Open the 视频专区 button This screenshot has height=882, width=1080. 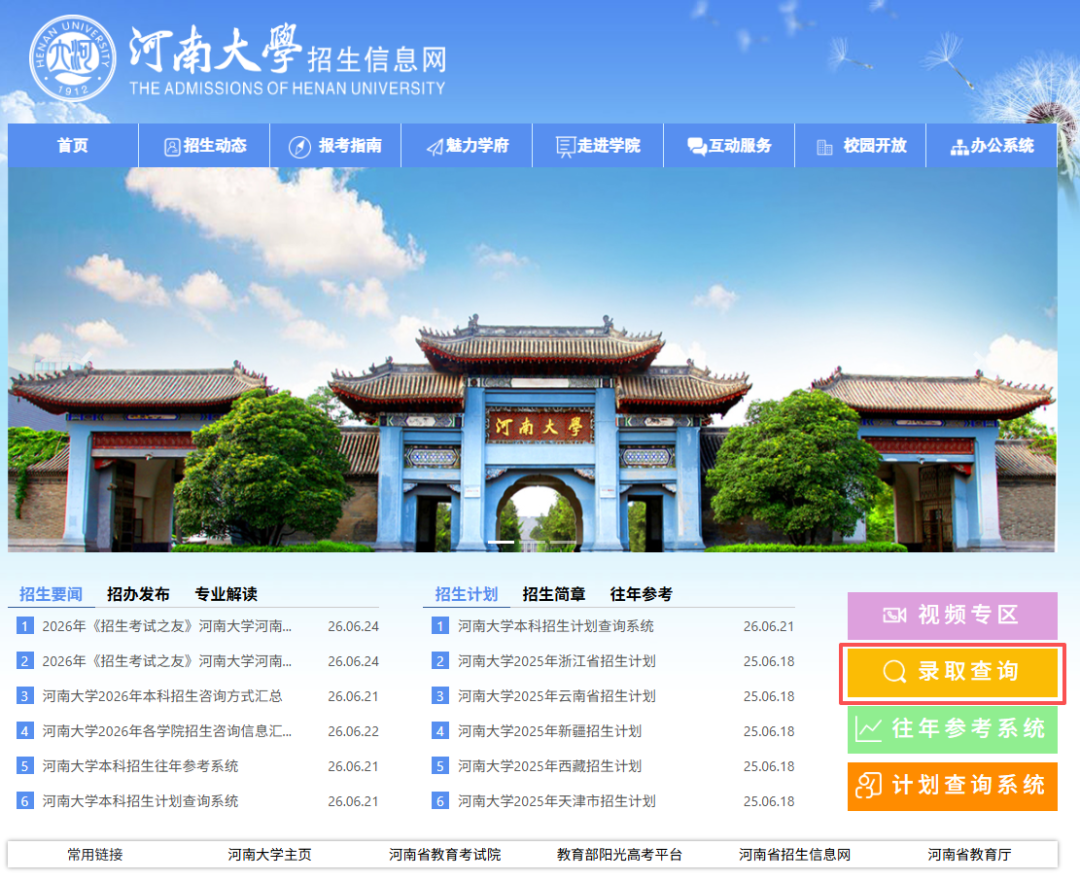tap(952, 616)
